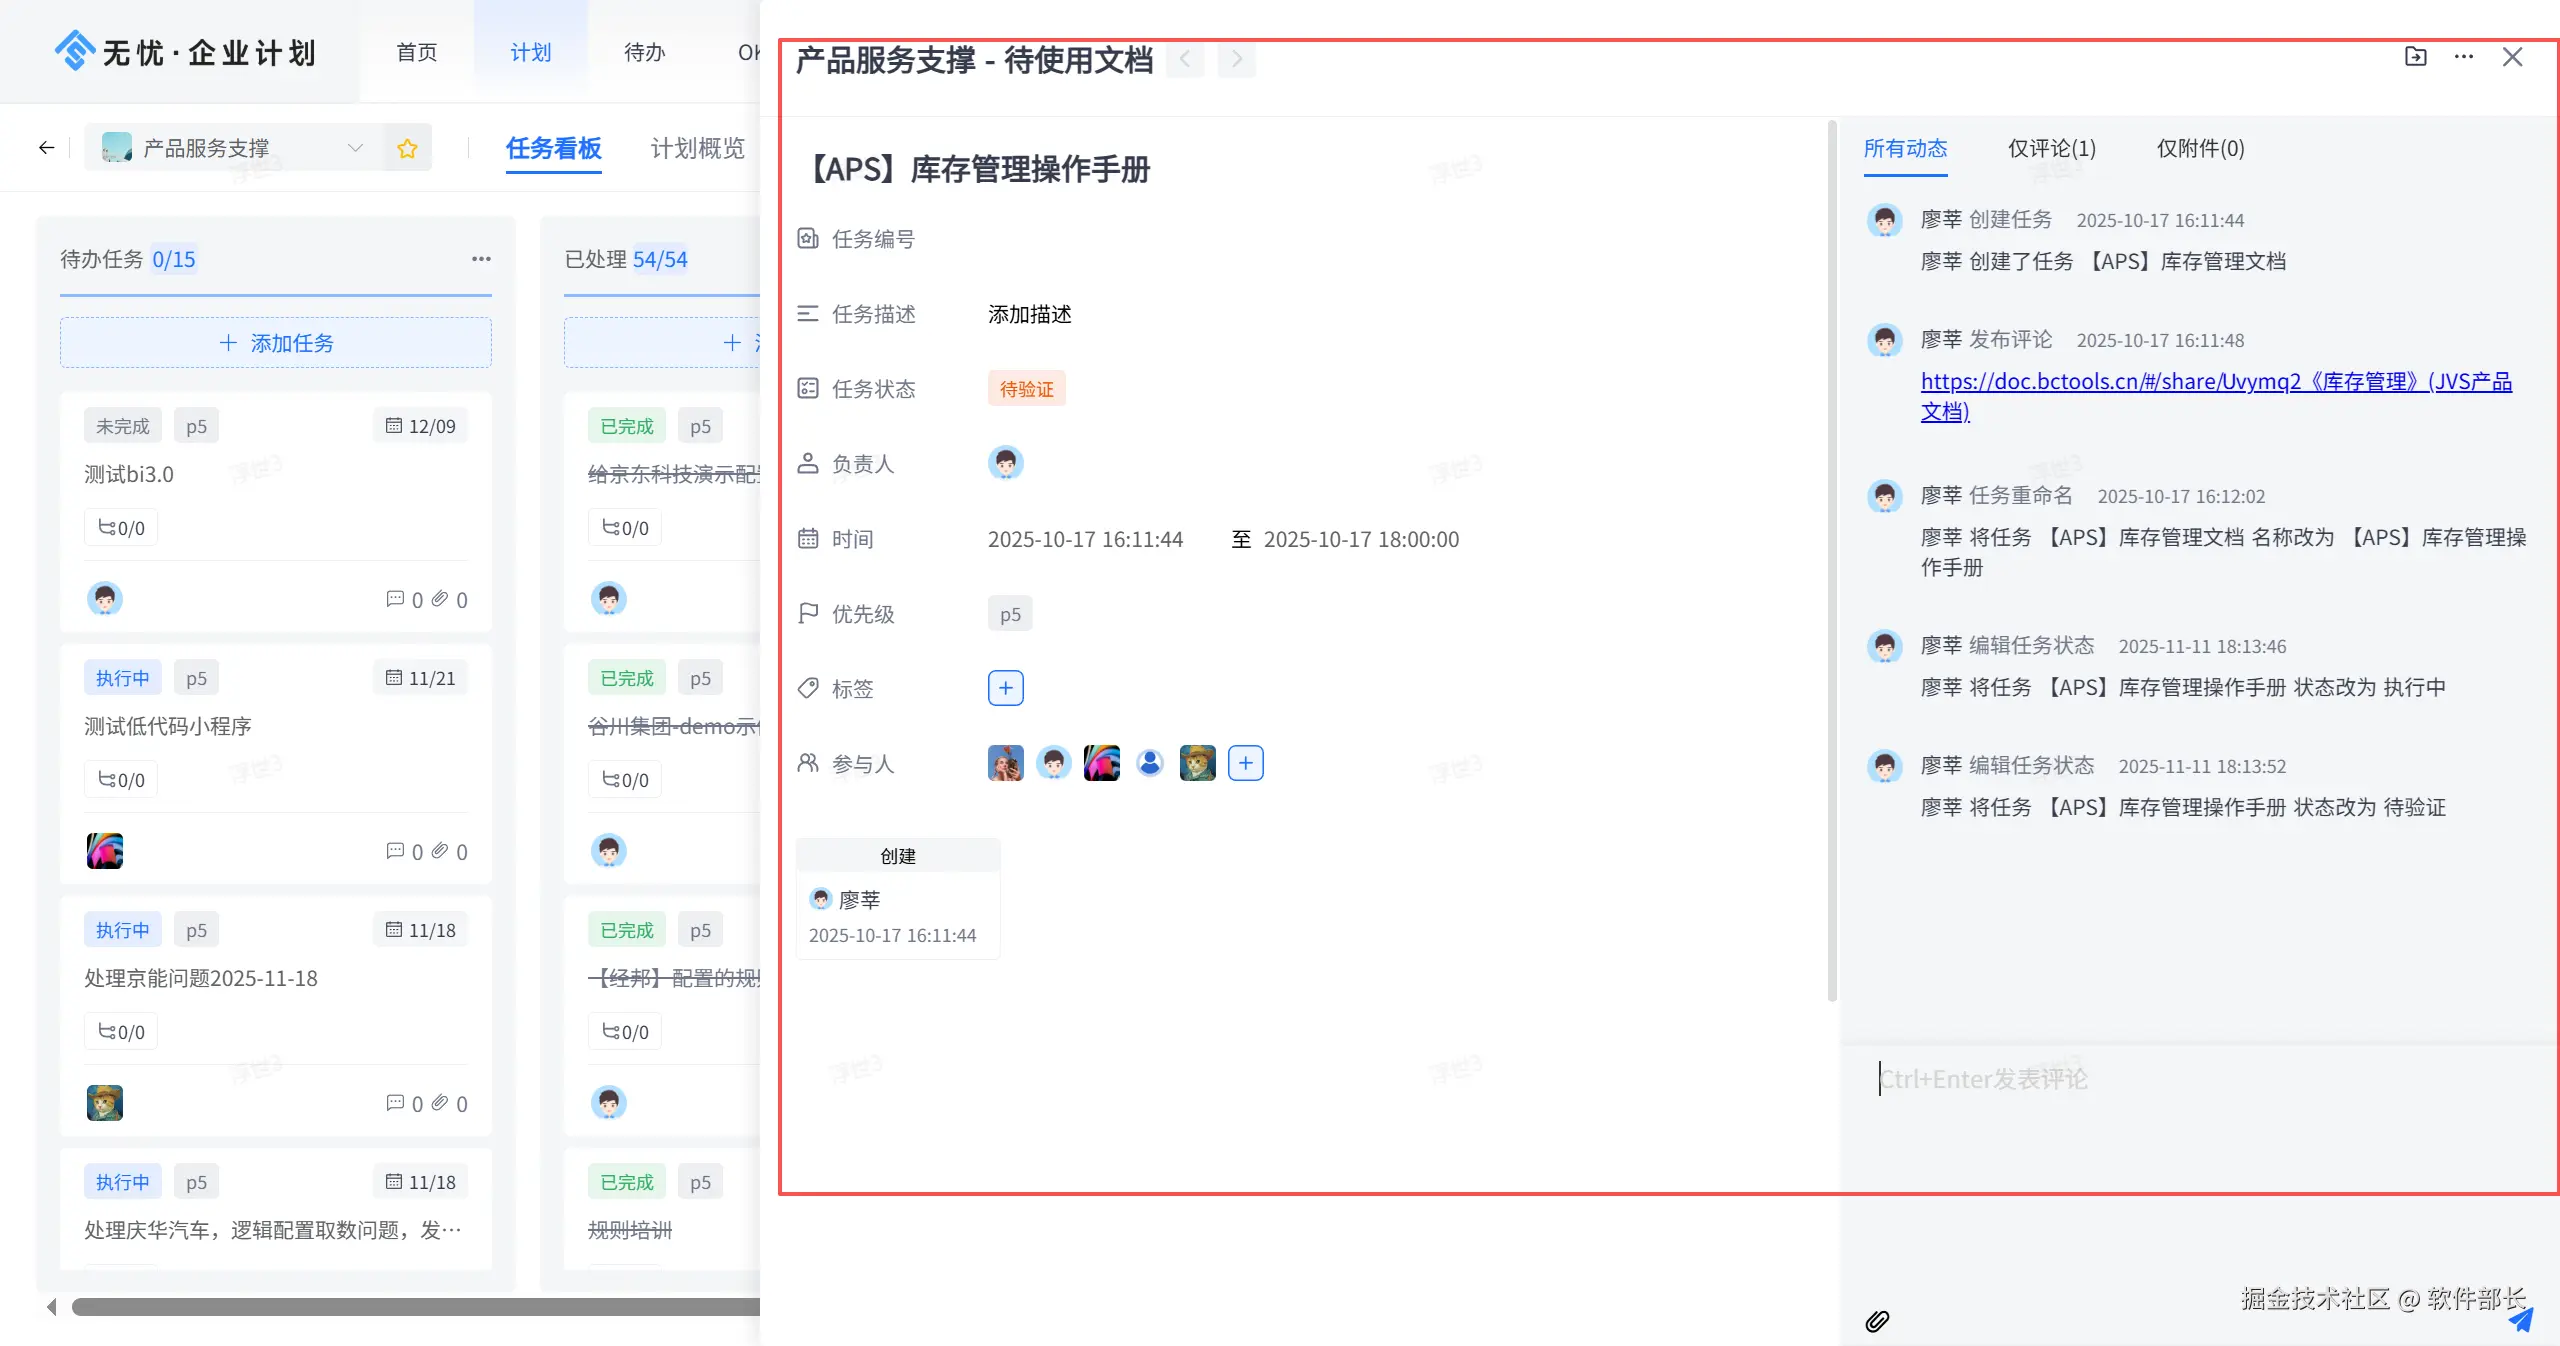Add a tag with plus icon
The width and height of the screenshot is (2560, 1346).
pos(1005,688)
